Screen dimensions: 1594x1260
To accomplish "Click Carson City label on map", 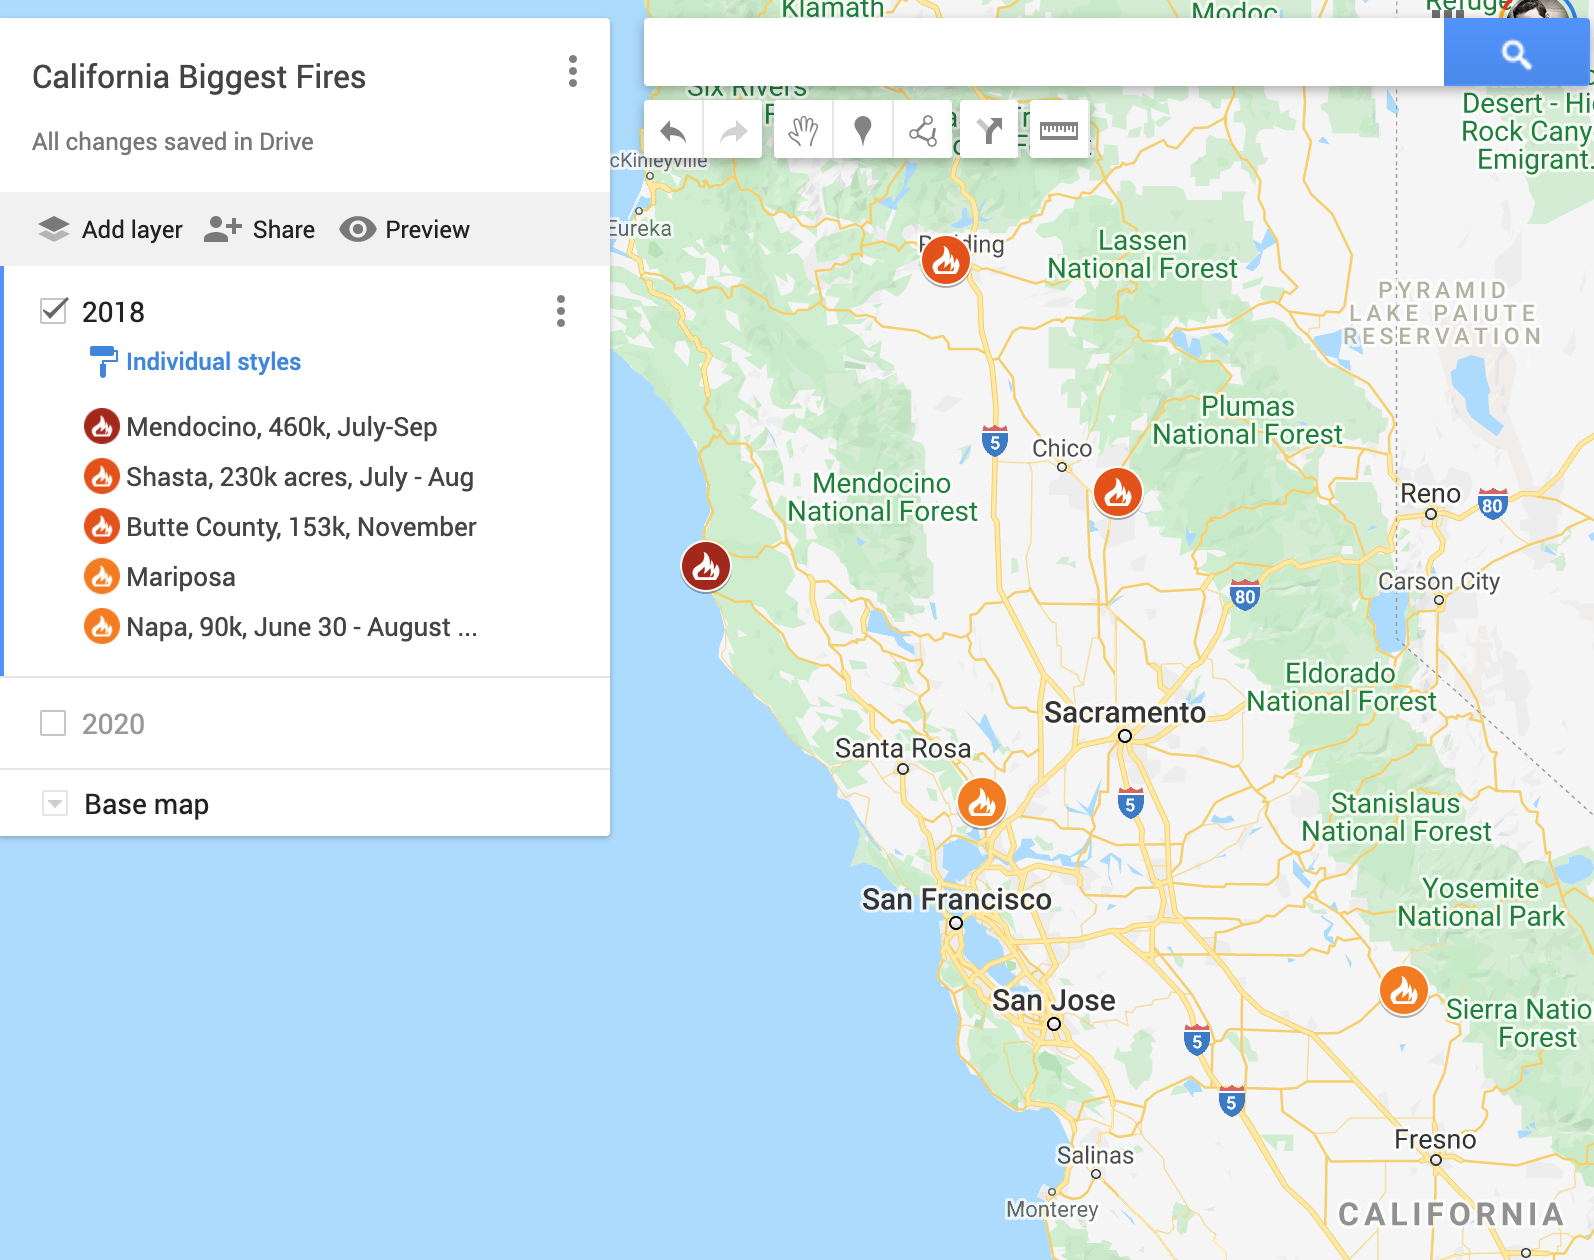I will click(x=1439, y=581).
